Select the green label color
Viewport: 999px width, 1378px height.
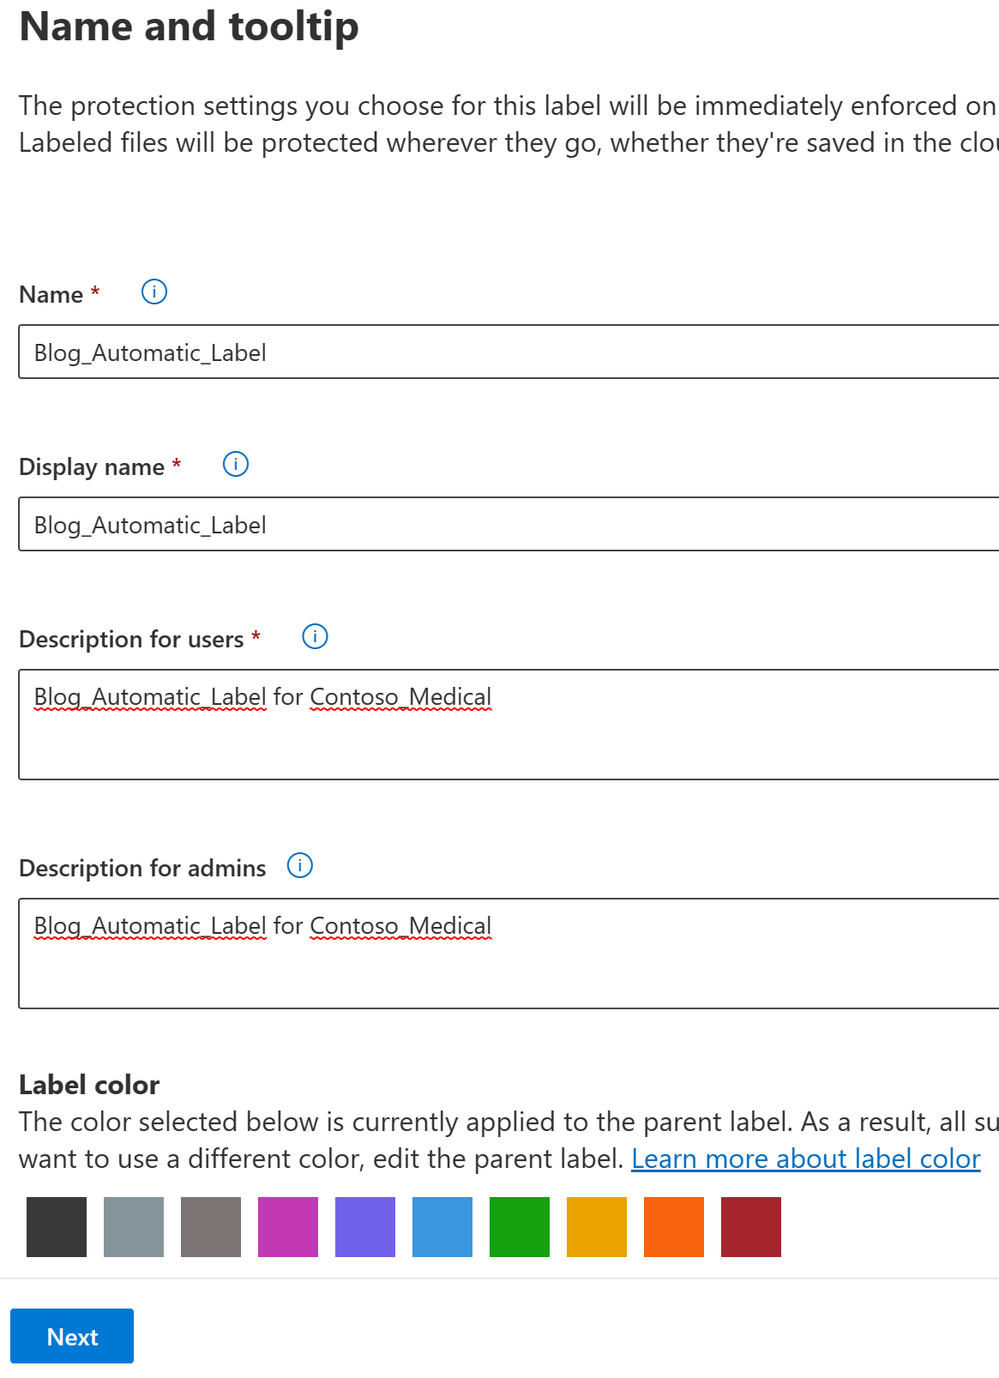click(519, 1227)
